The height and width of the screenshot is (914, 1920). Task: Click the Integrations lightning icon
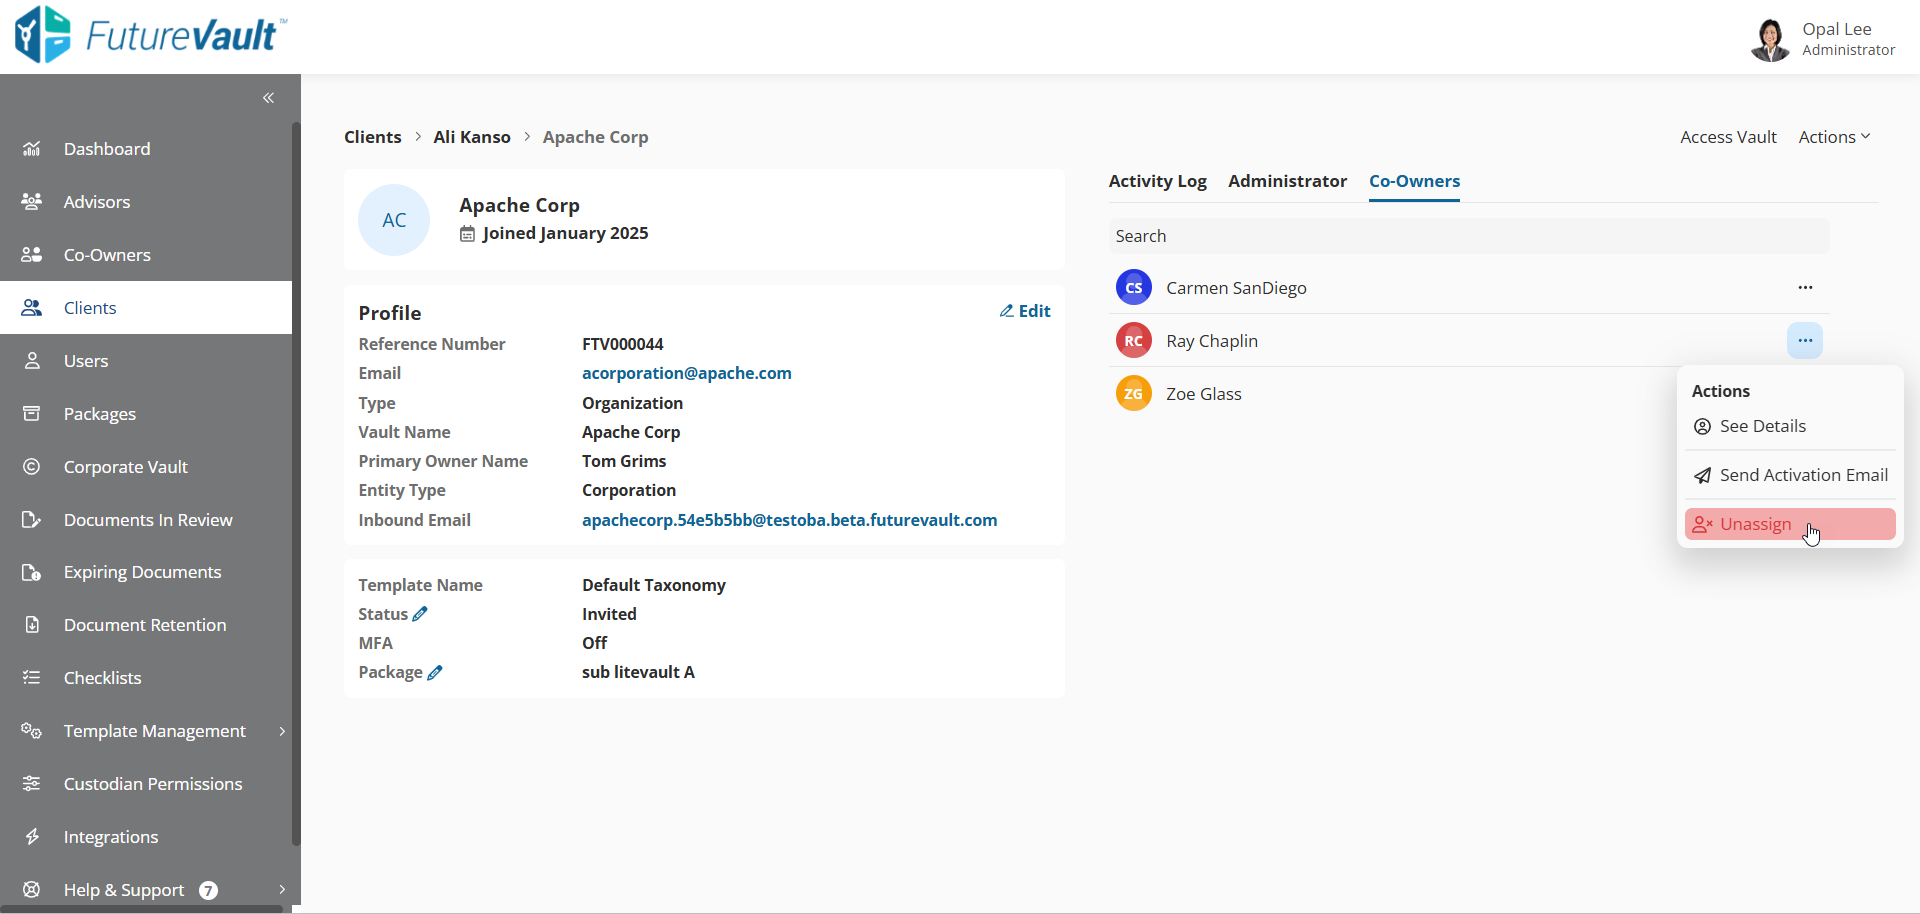(32, 837)
